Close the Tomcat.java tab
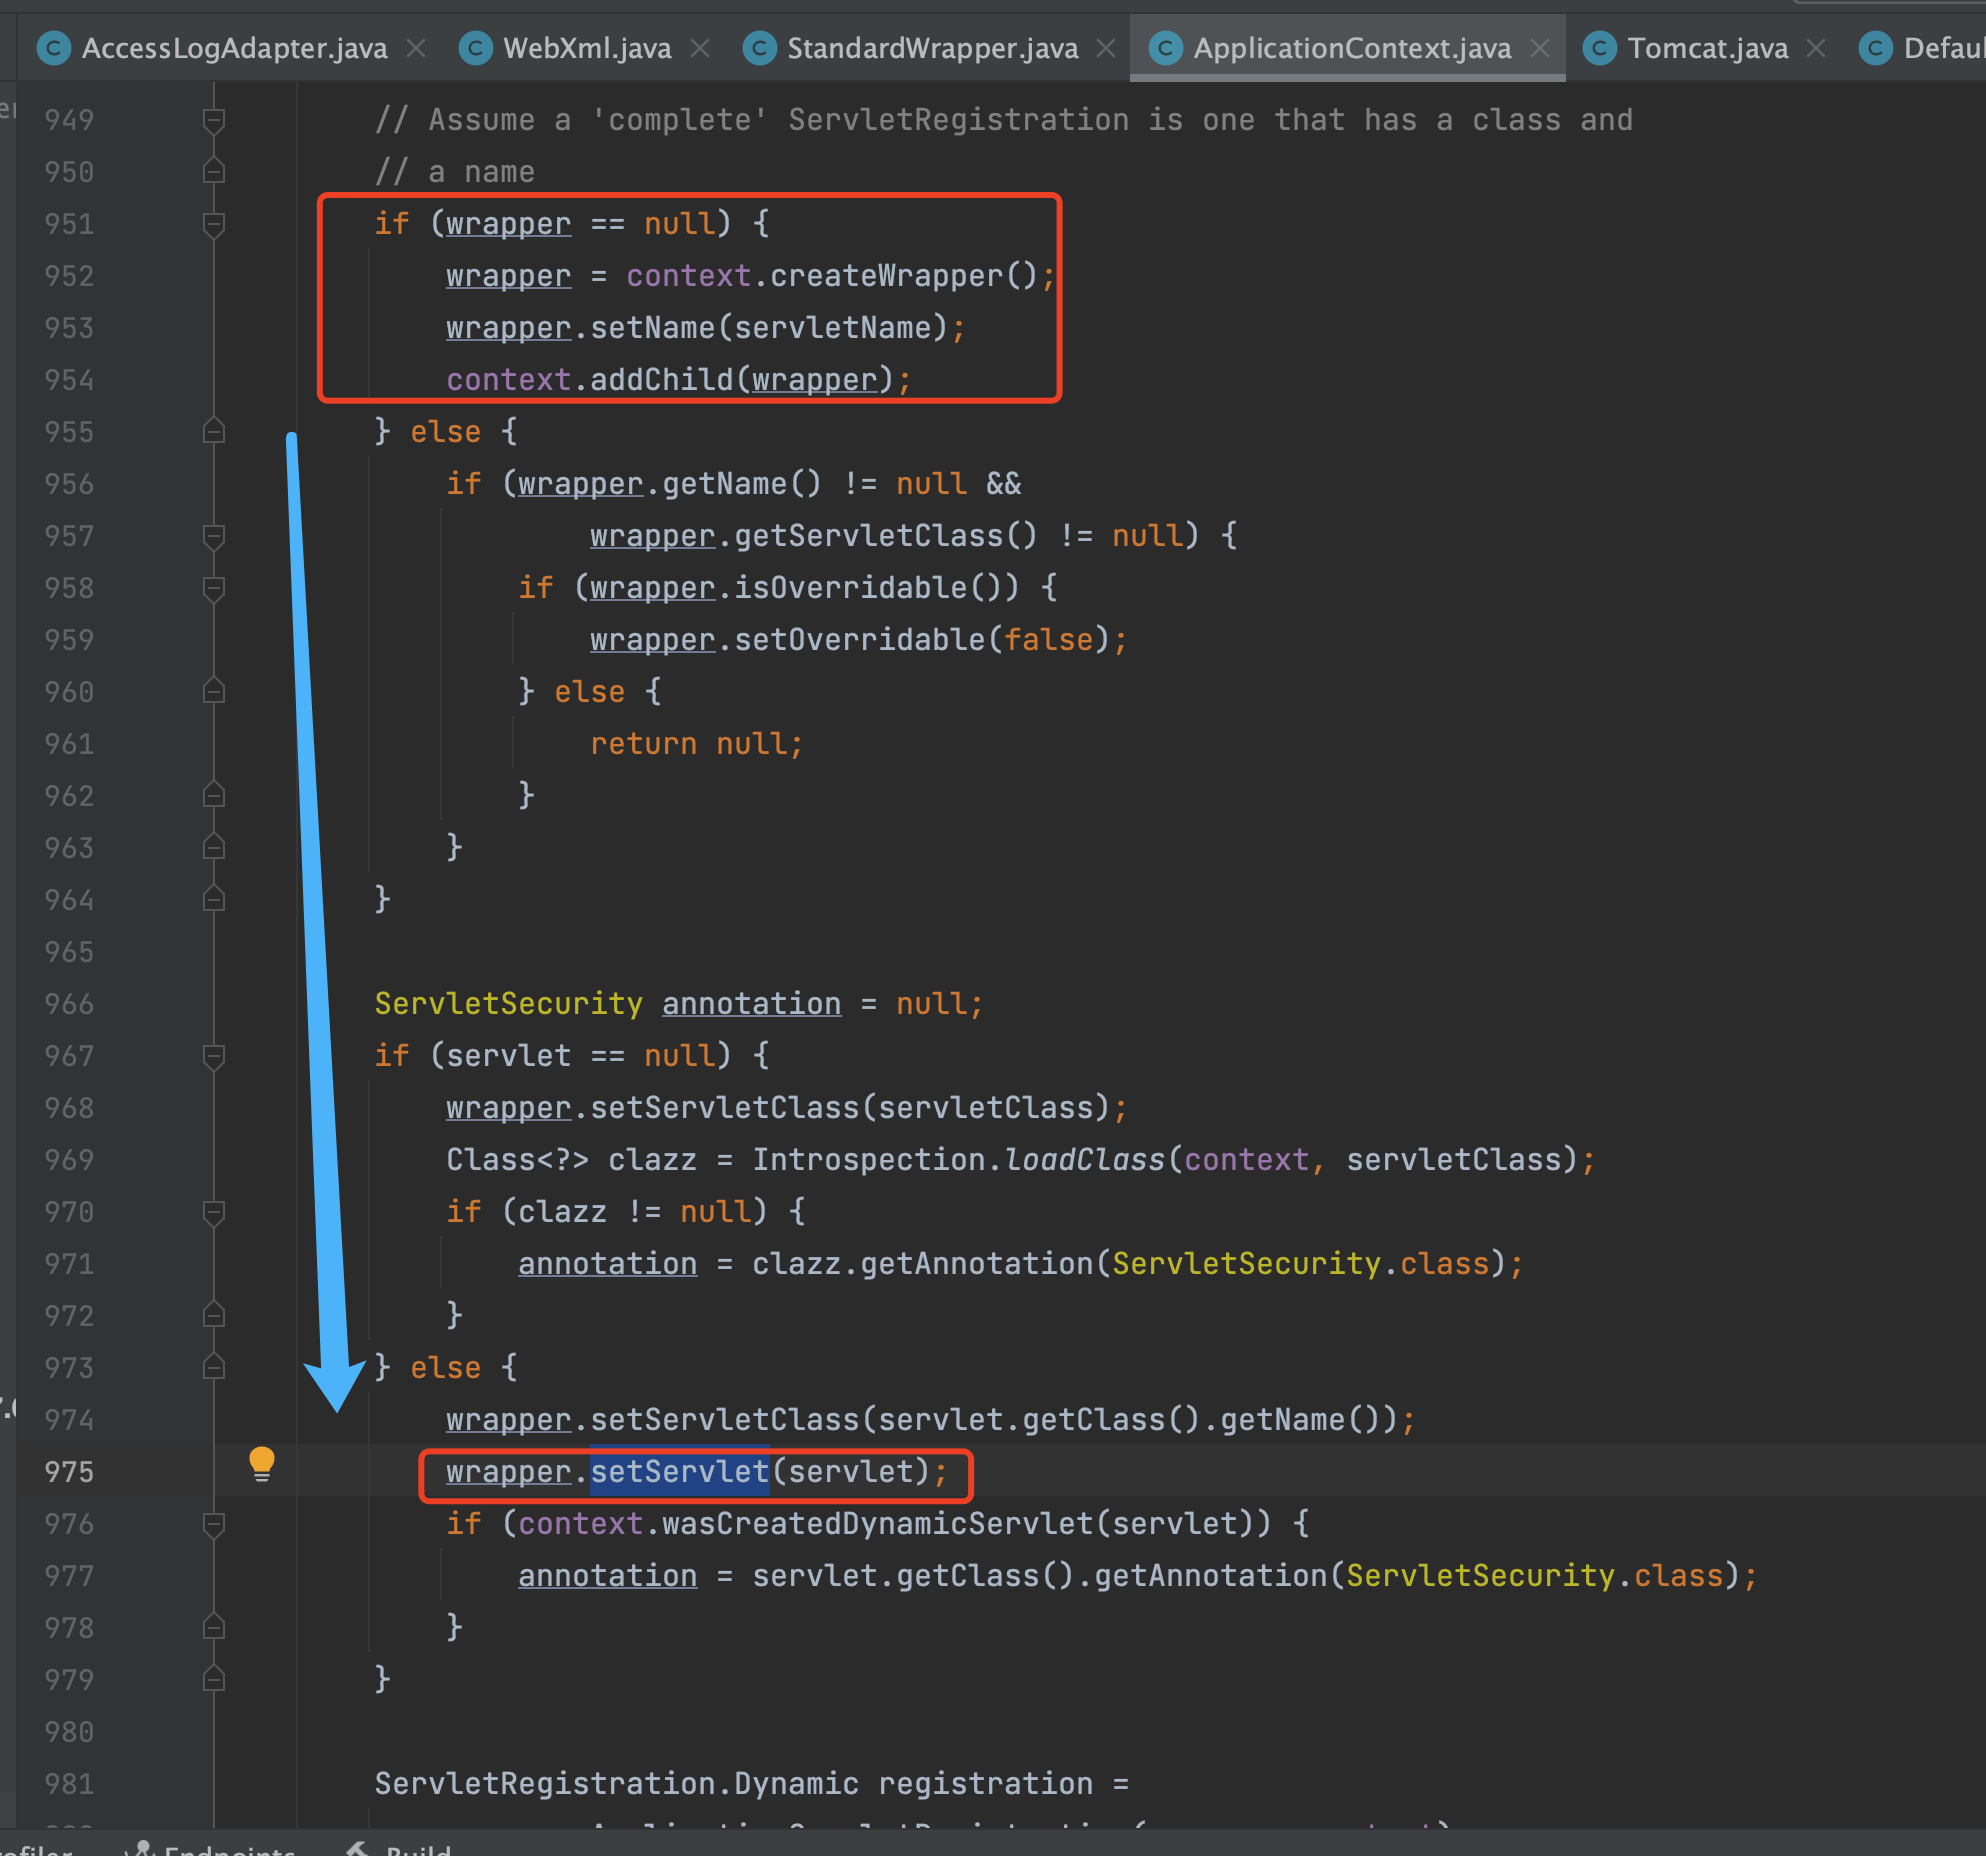Screen dimensions: 1986x1856 click(x=1817, y=48)
